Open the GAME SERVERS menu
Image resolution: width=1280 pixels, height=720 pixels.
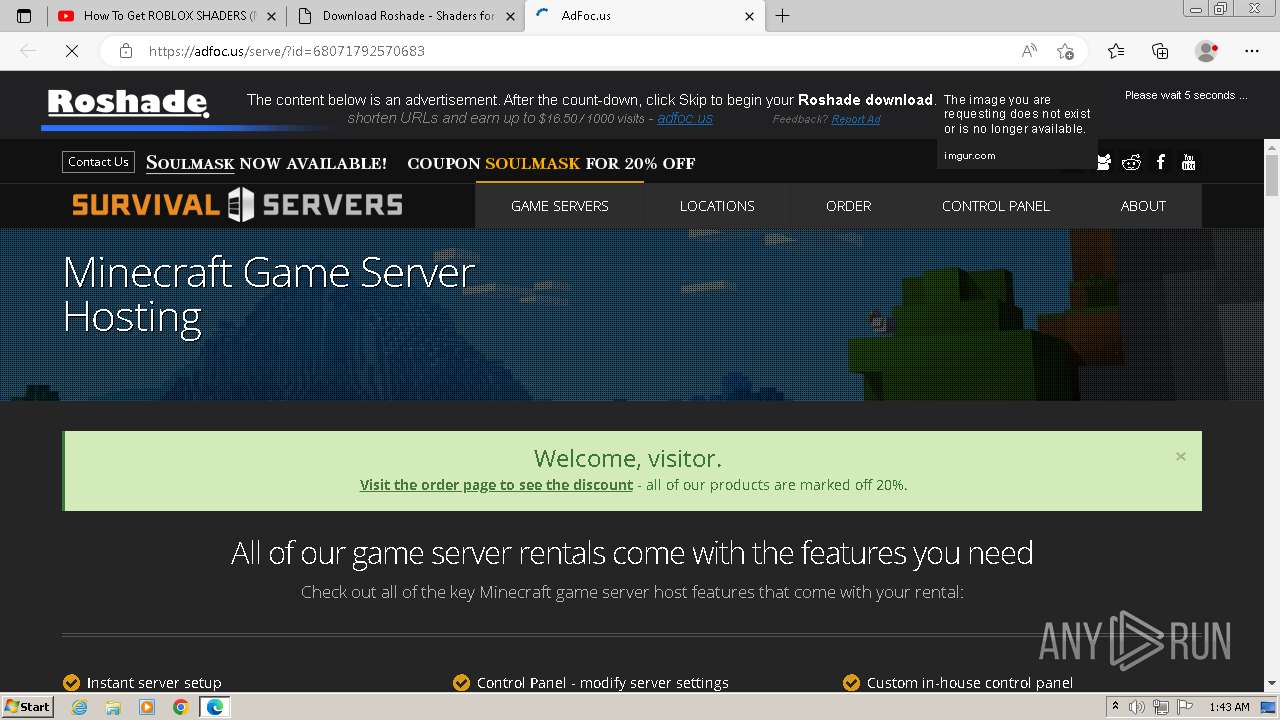pos(559,206)
